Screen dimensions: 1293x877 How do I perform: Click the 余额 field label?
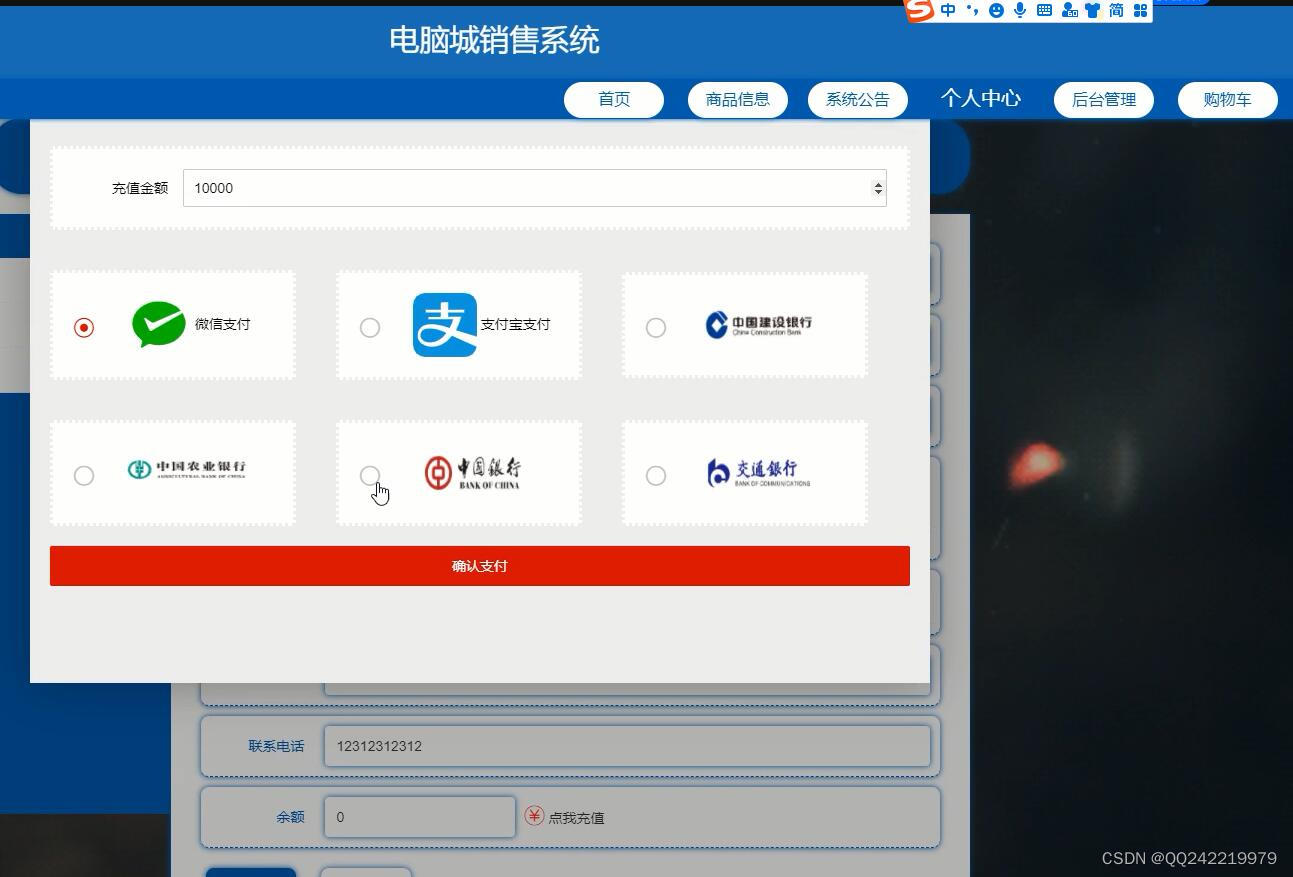(x=291, y=817)
